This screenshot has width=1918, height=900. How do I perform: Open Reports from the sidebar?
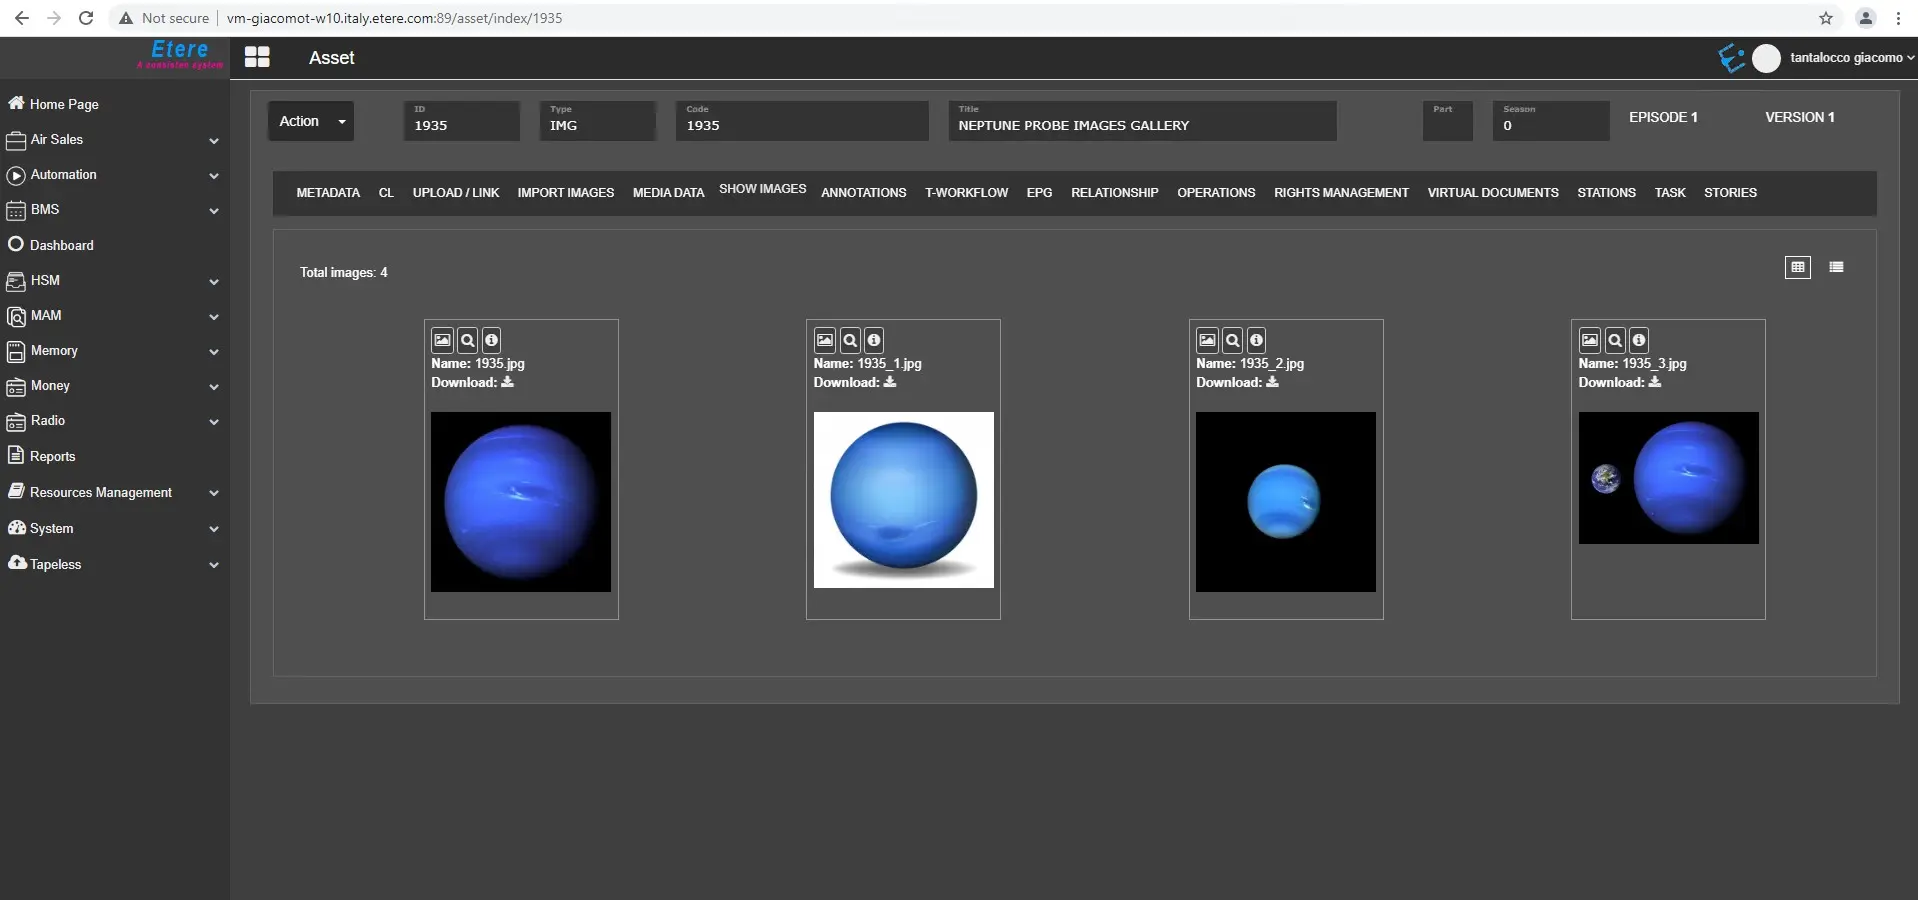tap(52, 456)
